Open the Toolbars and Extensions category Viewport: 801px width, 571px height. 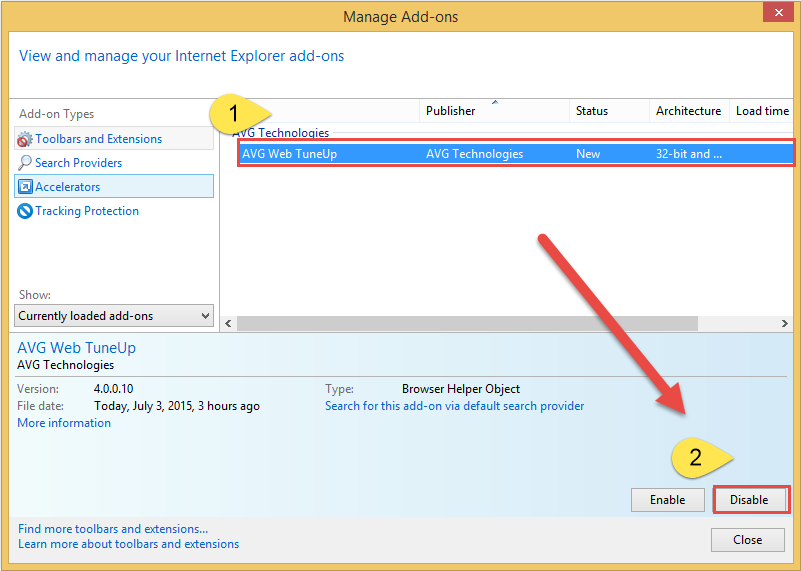click(114, 139)
